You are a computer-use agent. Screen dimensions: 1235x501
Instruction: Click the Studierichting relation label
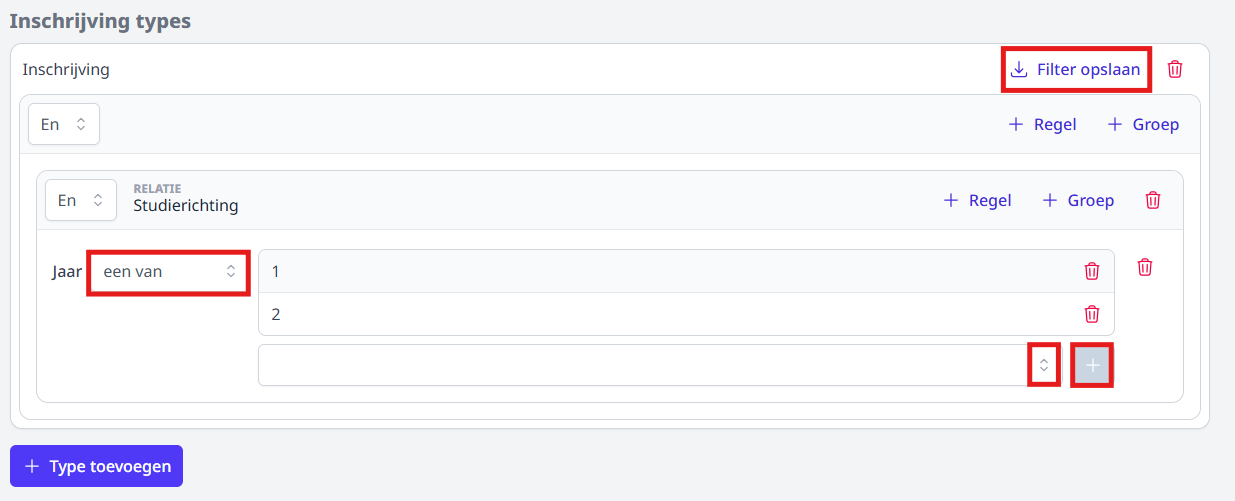click(186, 206)
